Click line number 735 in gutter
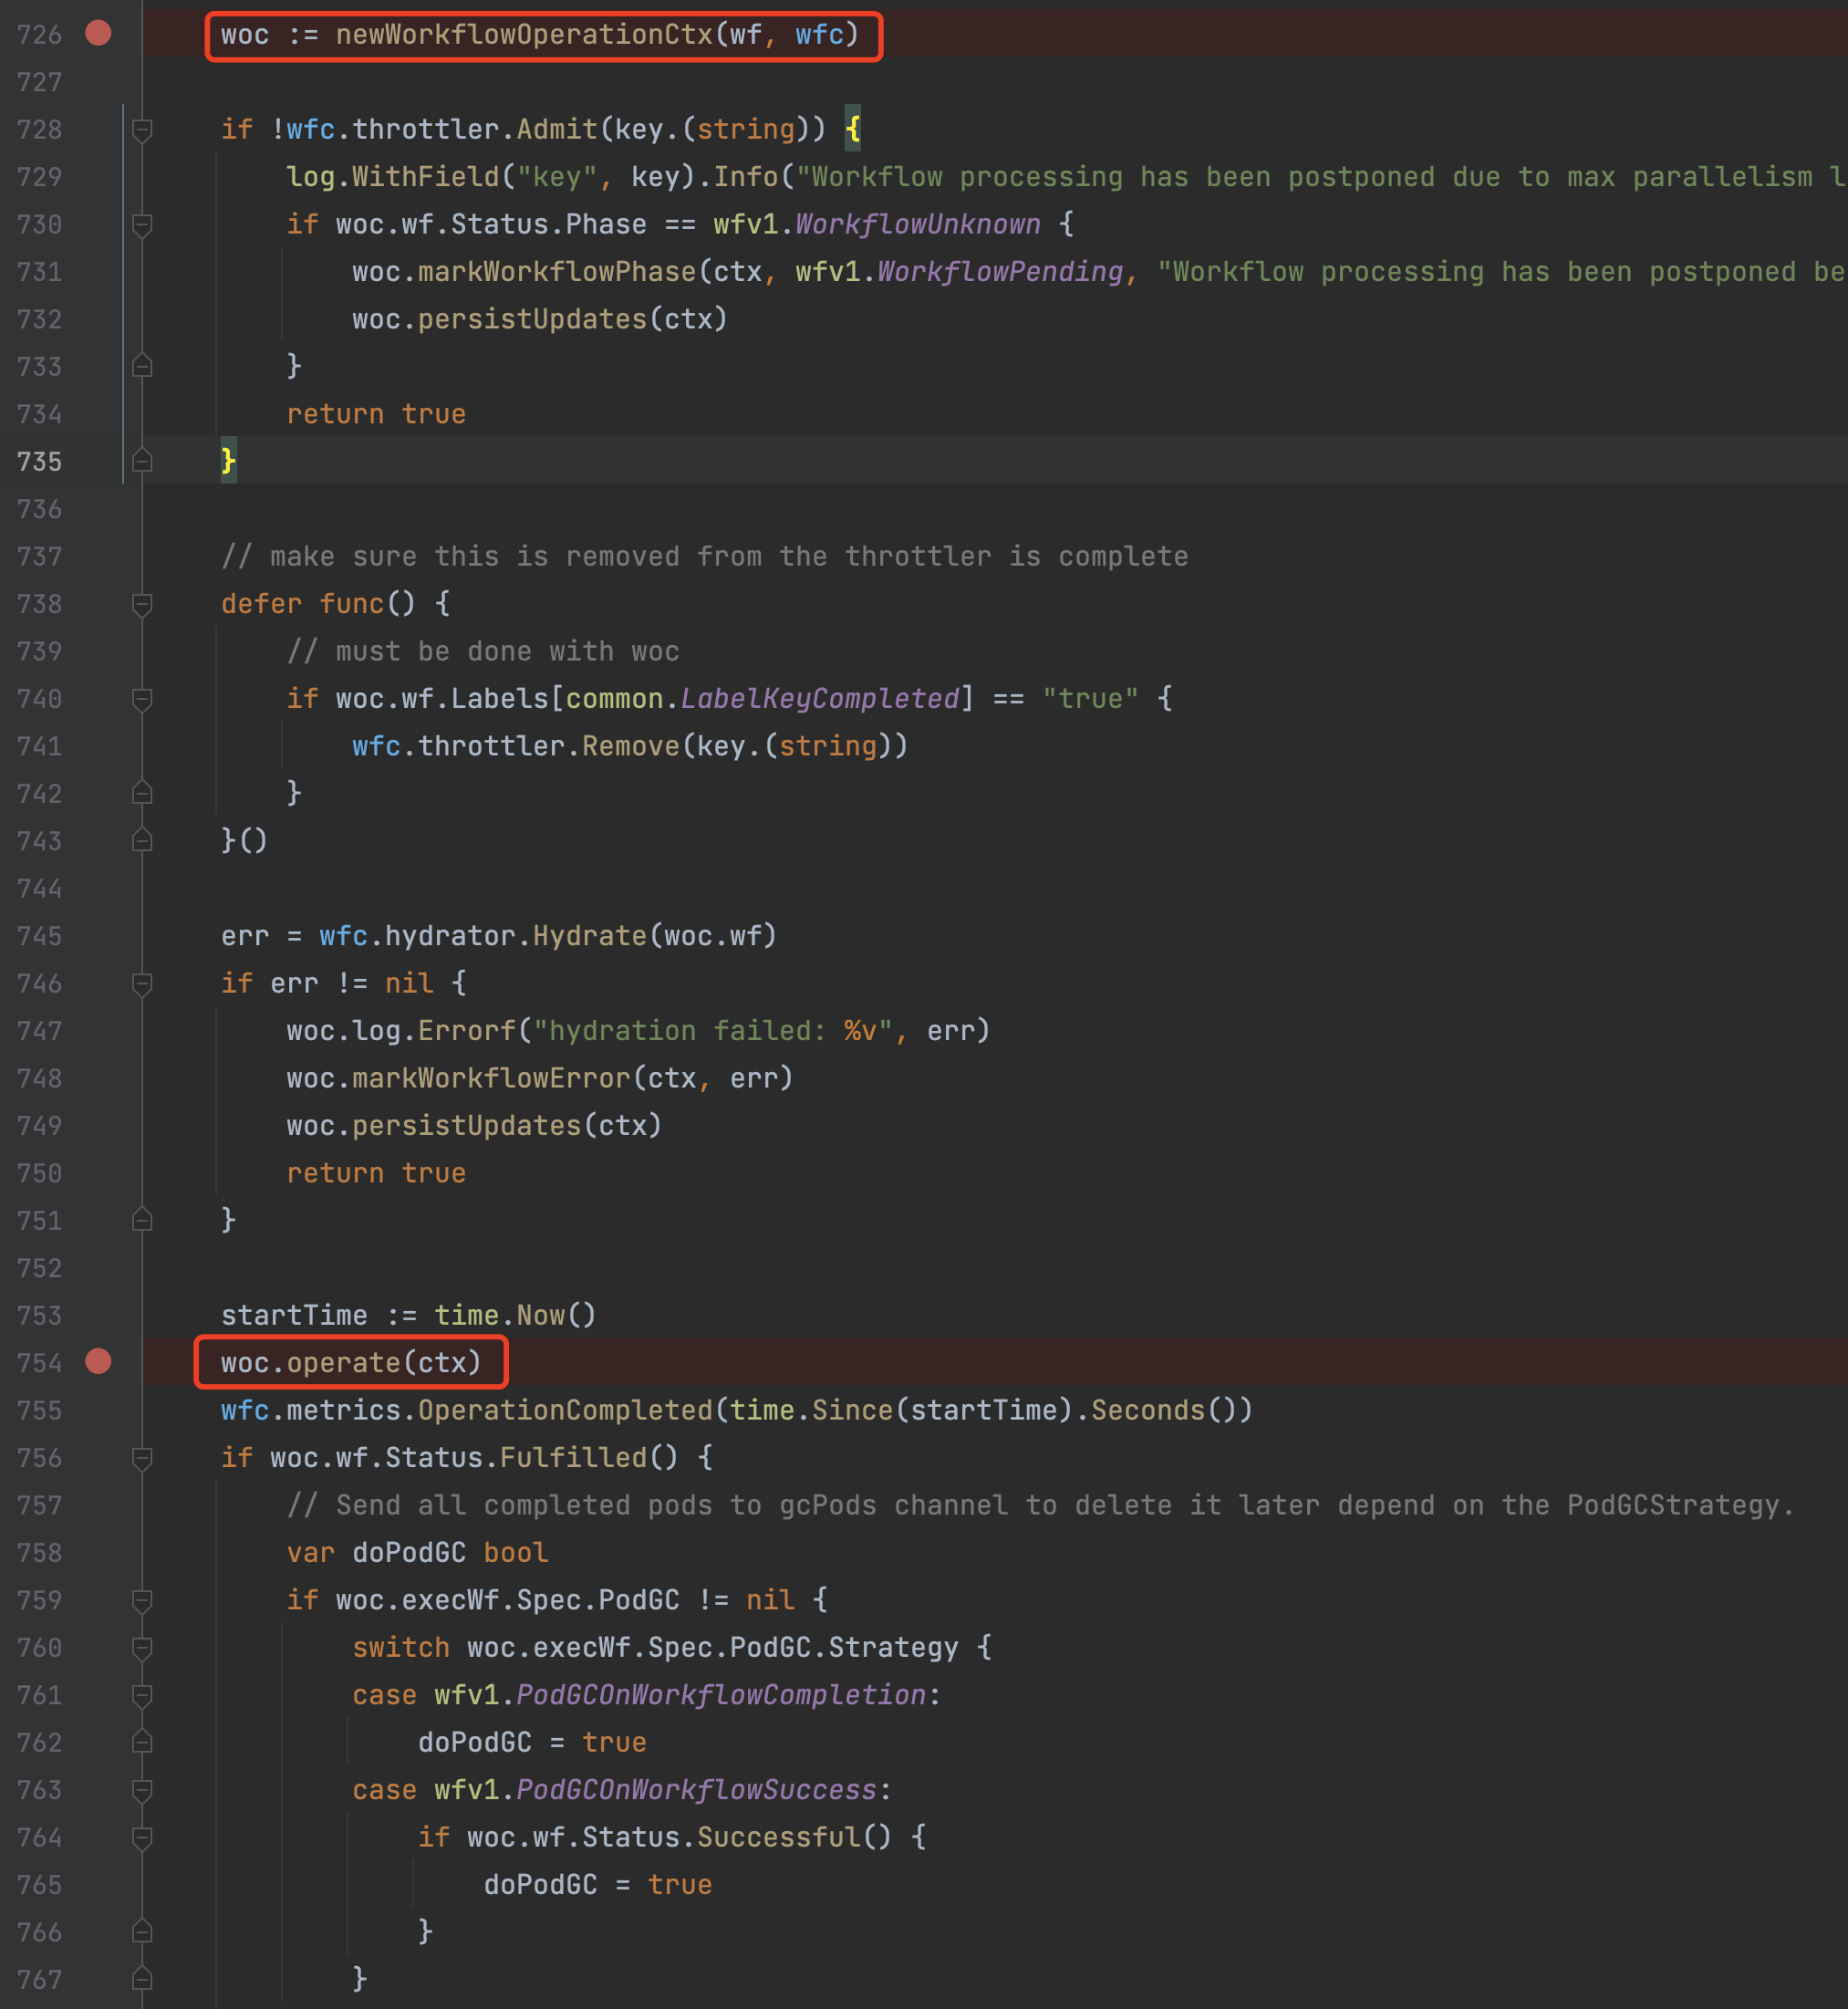The height and width of the screenshot is (2009, 1848). [x=40, y=462]
